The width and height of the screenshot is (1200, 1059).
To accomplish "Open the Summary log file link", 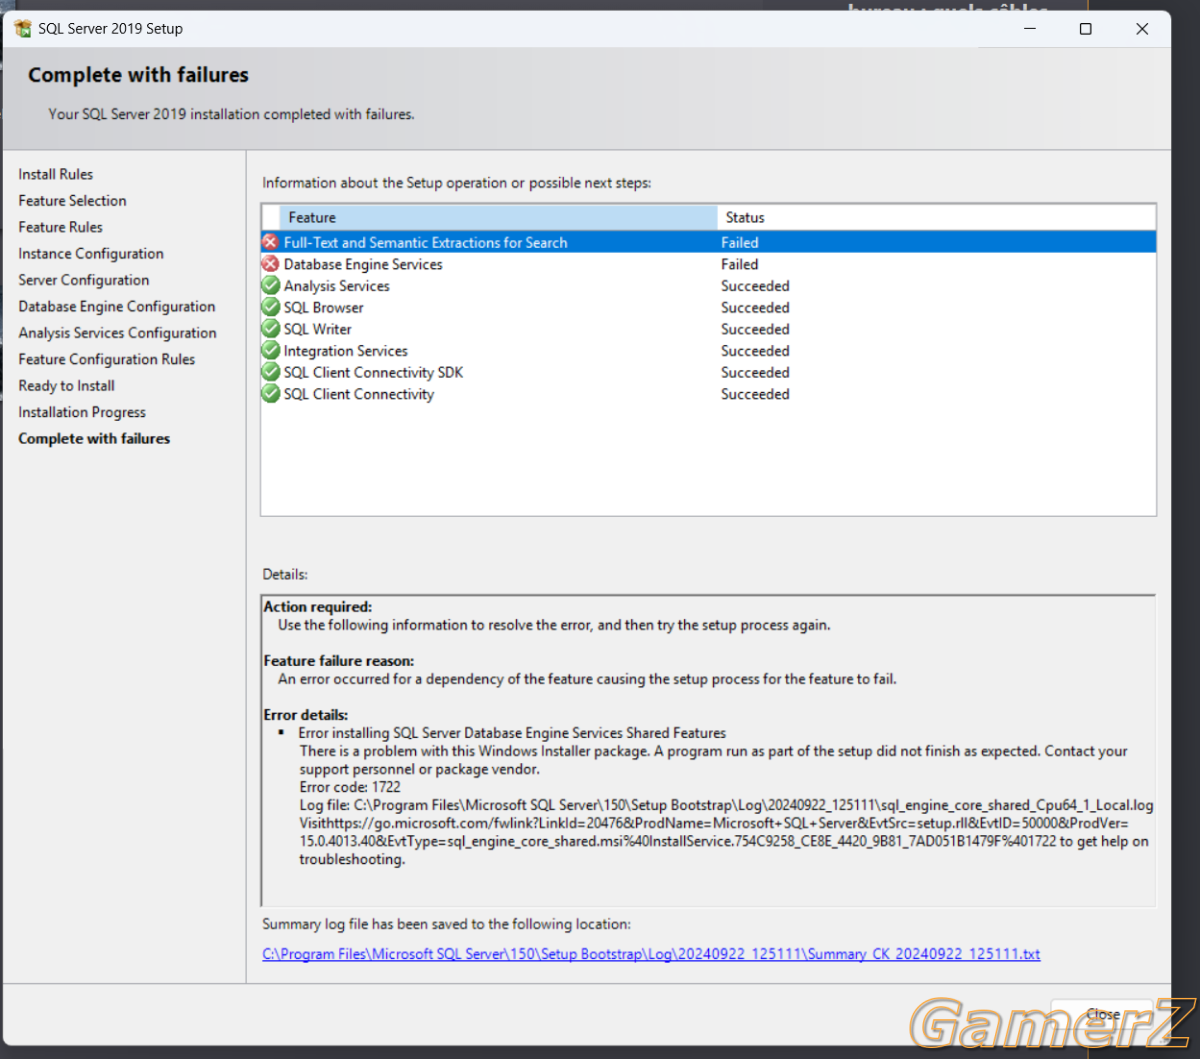I will point(651,954).
